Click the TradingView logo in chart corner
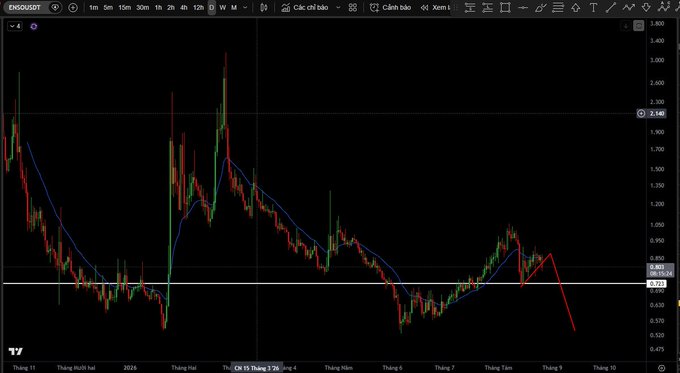 pos(16,351)
